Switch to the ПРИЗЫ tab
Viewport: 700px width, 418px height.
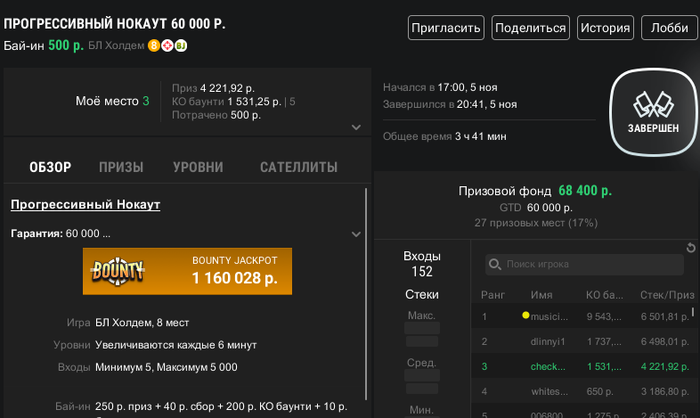121,167
